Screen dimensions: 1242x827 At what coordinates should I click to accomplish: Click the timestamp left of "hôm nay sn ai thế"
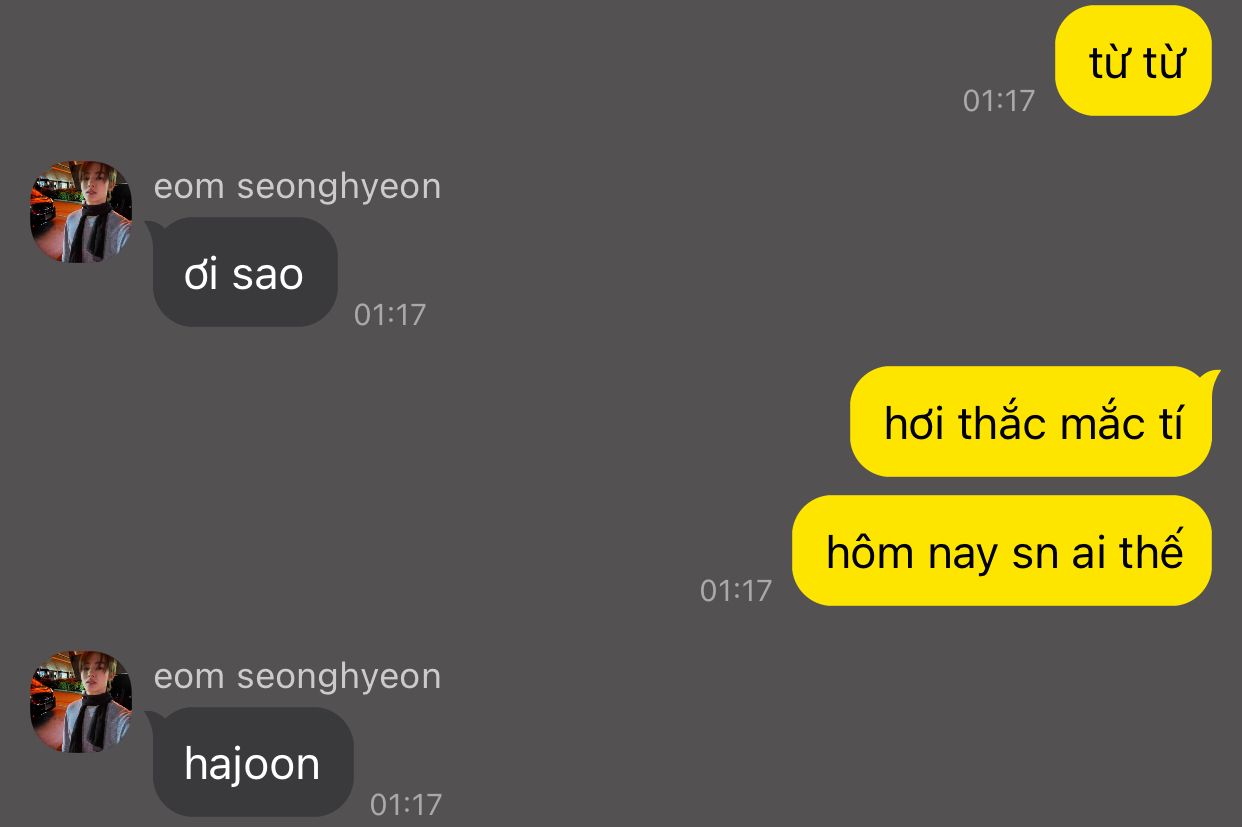[x=736, y=590]
